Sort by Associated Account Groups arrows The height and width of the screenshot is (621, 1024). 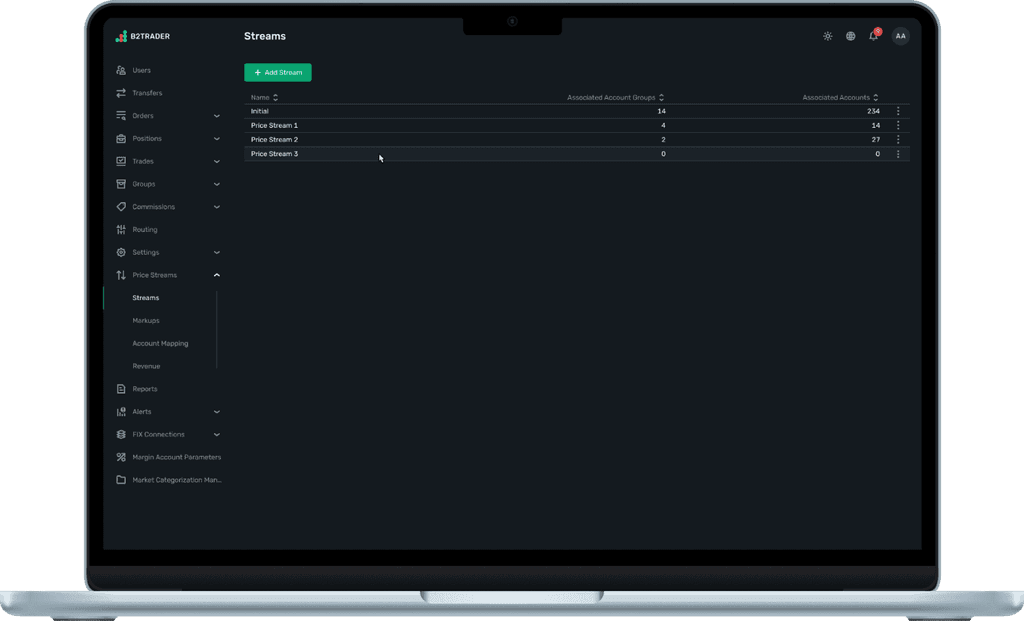tap(662, 97)
